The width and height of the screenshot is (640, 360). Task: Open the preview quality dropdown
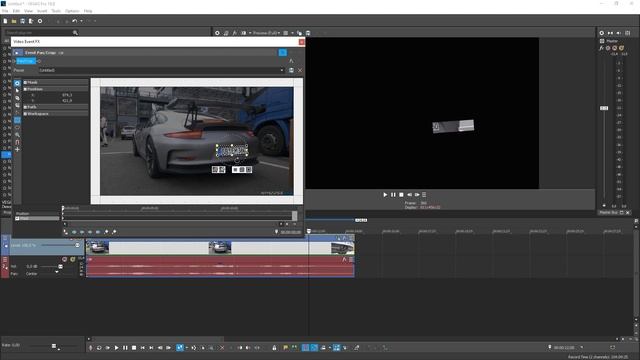(x=266, y=33)
